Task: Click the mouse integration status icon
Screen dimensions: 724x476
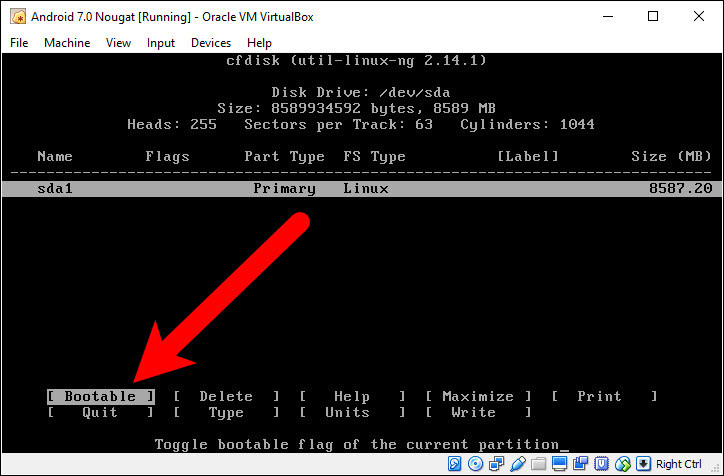Action: [623, 464]
